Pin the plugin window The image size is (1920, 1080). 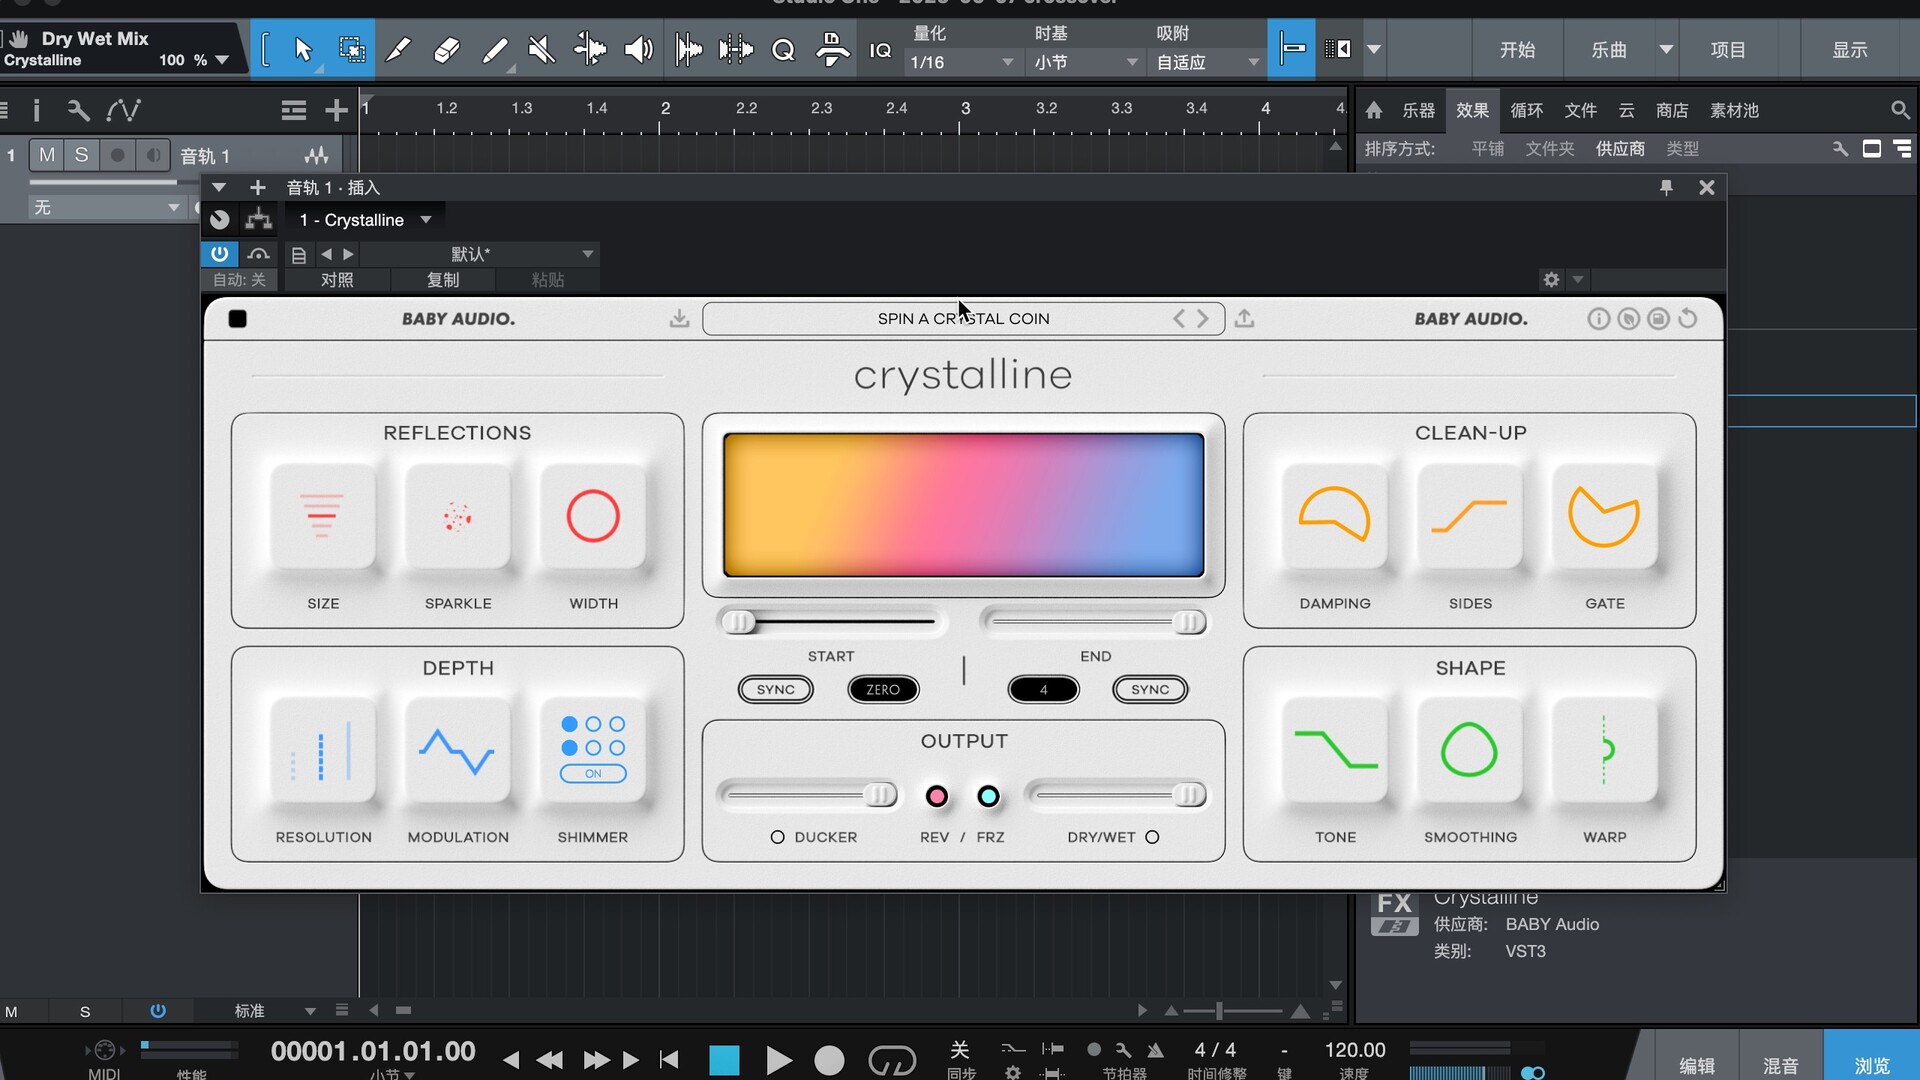[x=1666, y=187]
